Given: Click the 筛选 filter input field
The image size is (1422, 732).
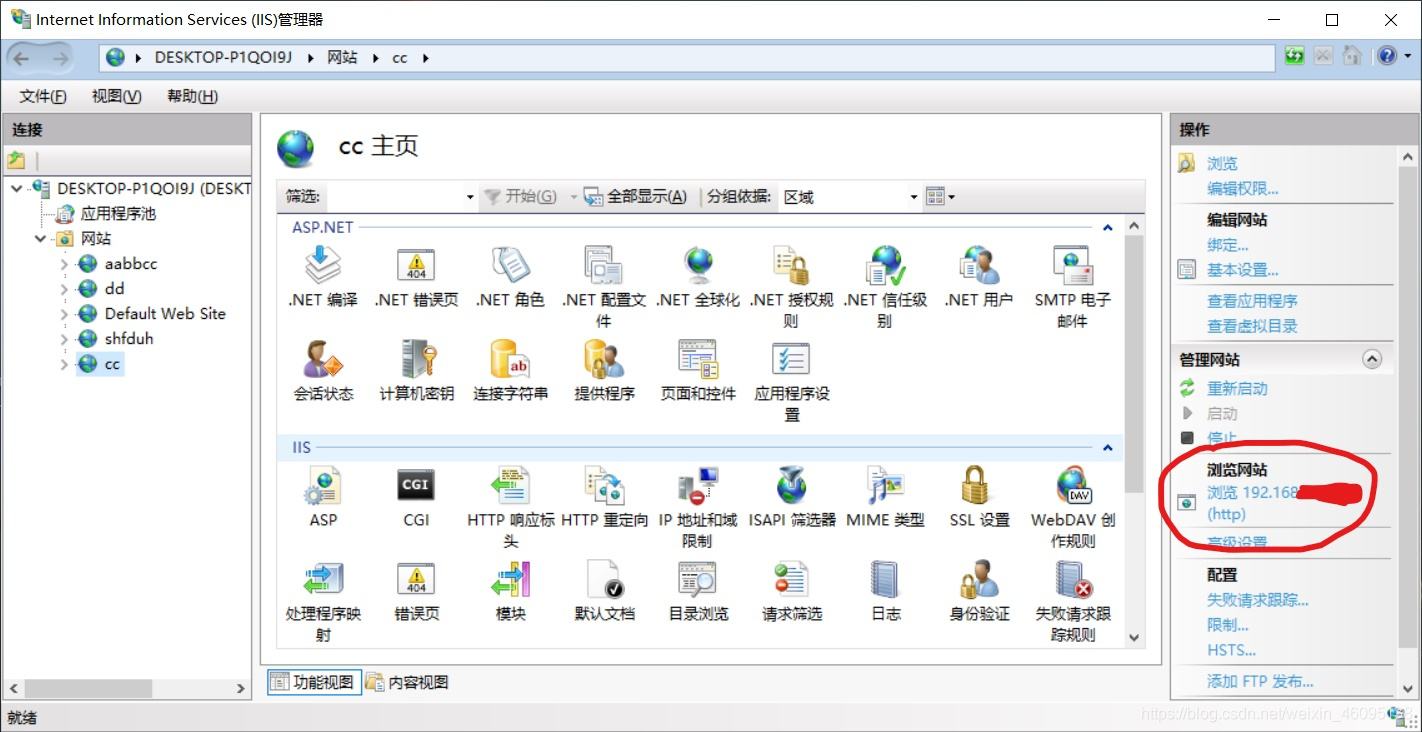Looking at the screenshot, I should [394, 197].
